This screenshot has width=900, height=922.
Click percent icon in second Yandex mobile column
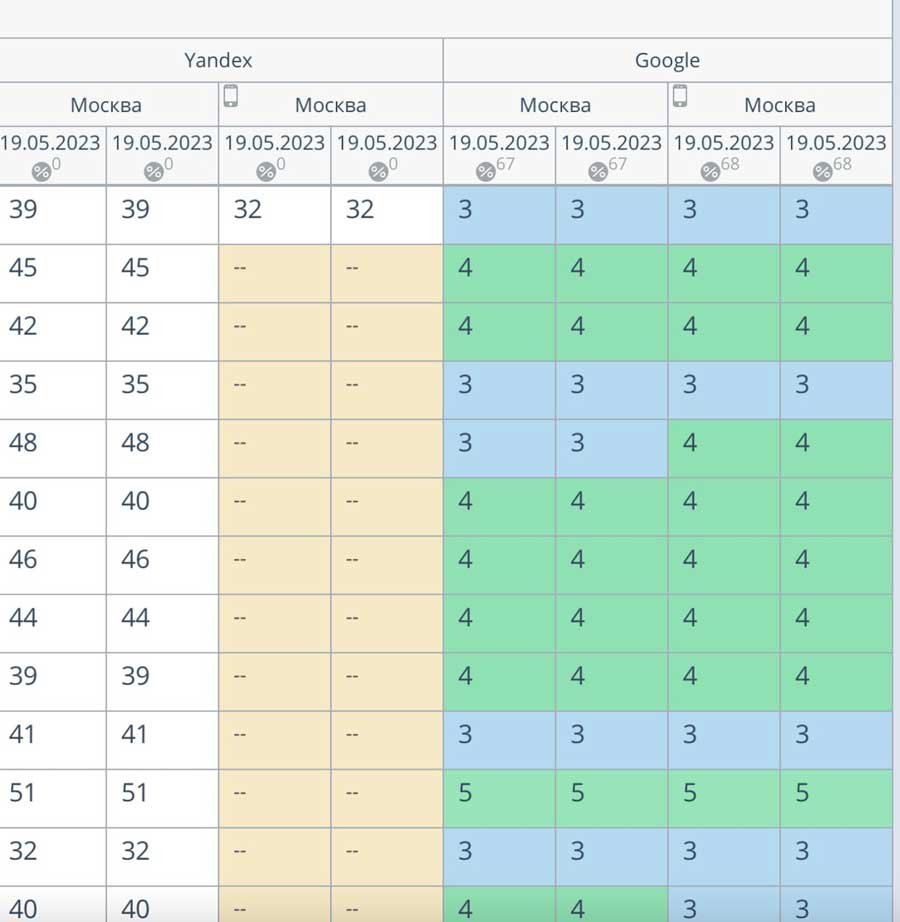(x=377, y=171)
